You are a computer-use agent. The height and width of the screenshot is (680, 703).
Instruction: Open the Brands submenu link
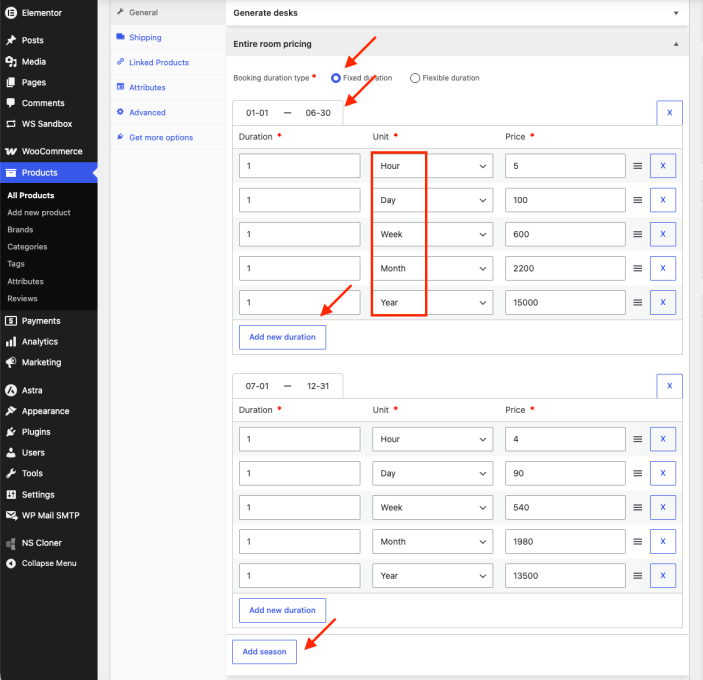(20, 230)
